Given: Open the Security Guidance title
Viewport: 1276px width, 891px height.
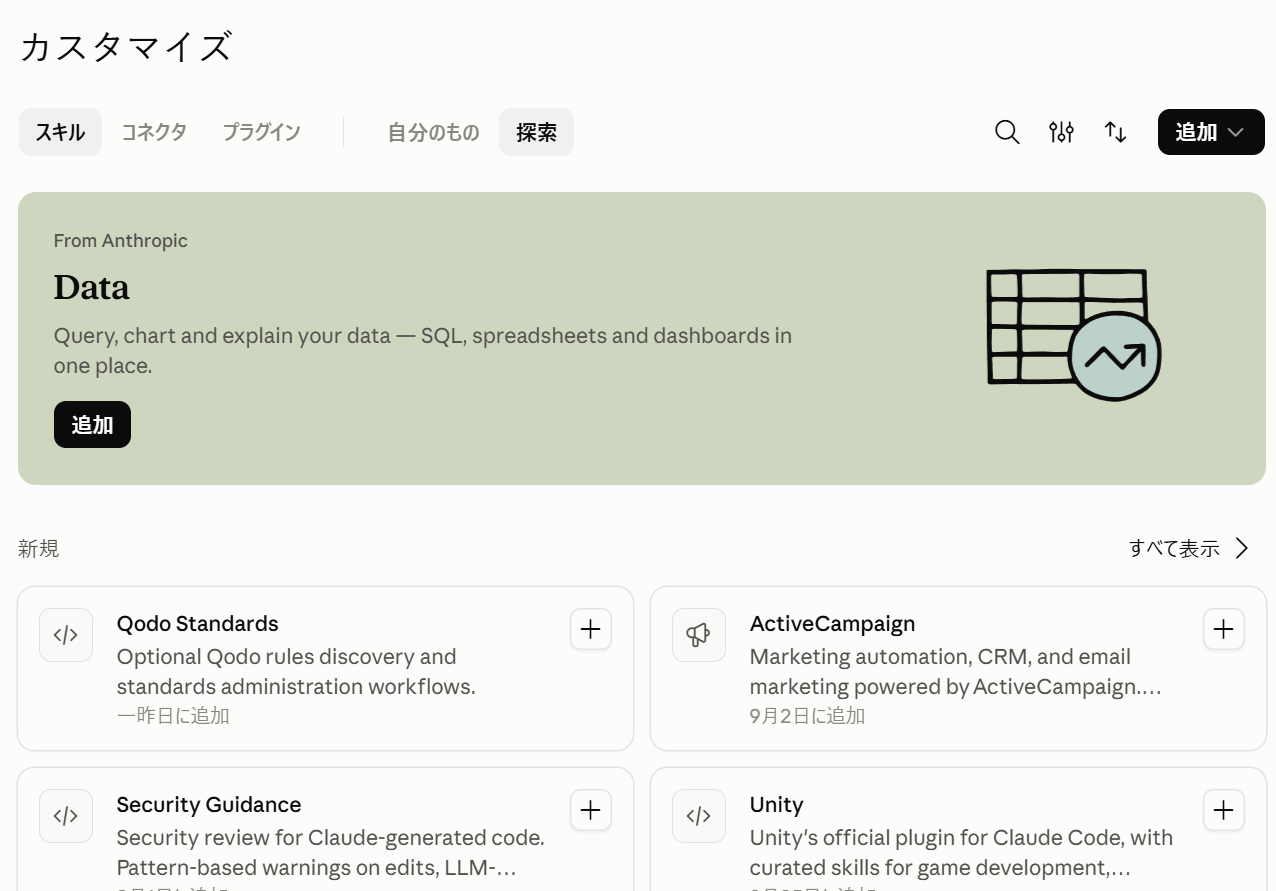Looking at the screenshot, I should tap(209, 805).
